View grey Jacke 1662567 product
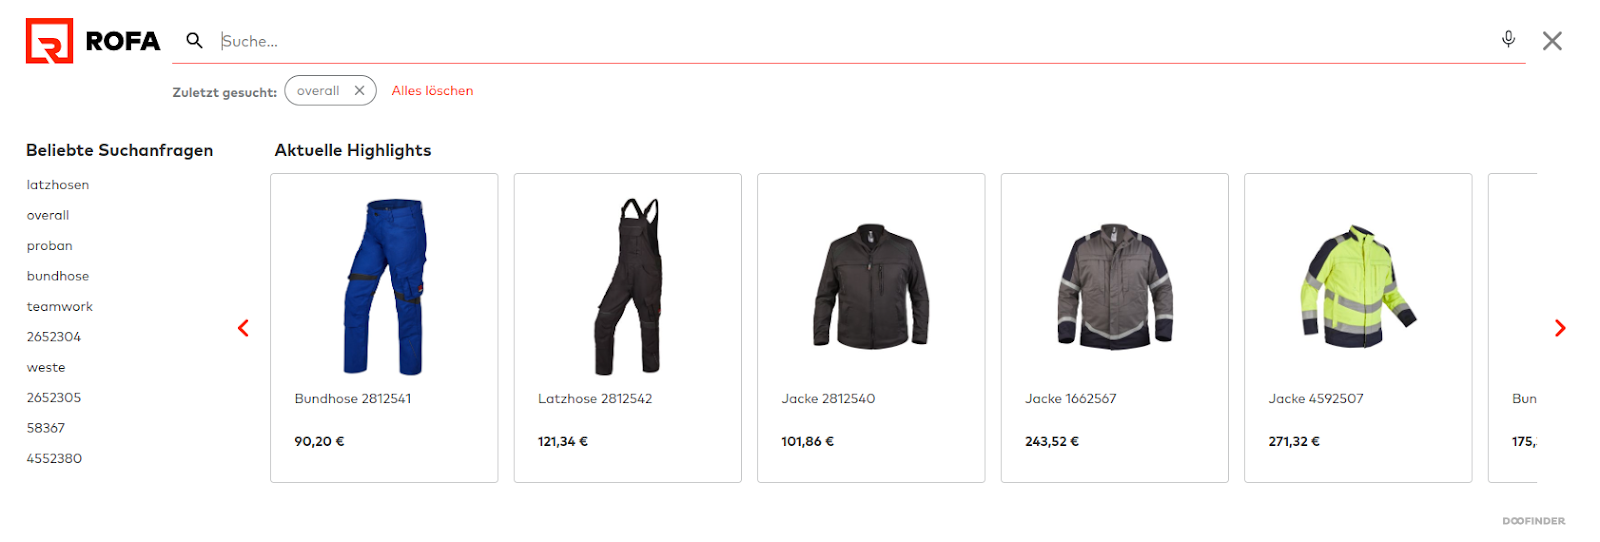Viewport: 1600px width, 542px height. click(1115, 328)
